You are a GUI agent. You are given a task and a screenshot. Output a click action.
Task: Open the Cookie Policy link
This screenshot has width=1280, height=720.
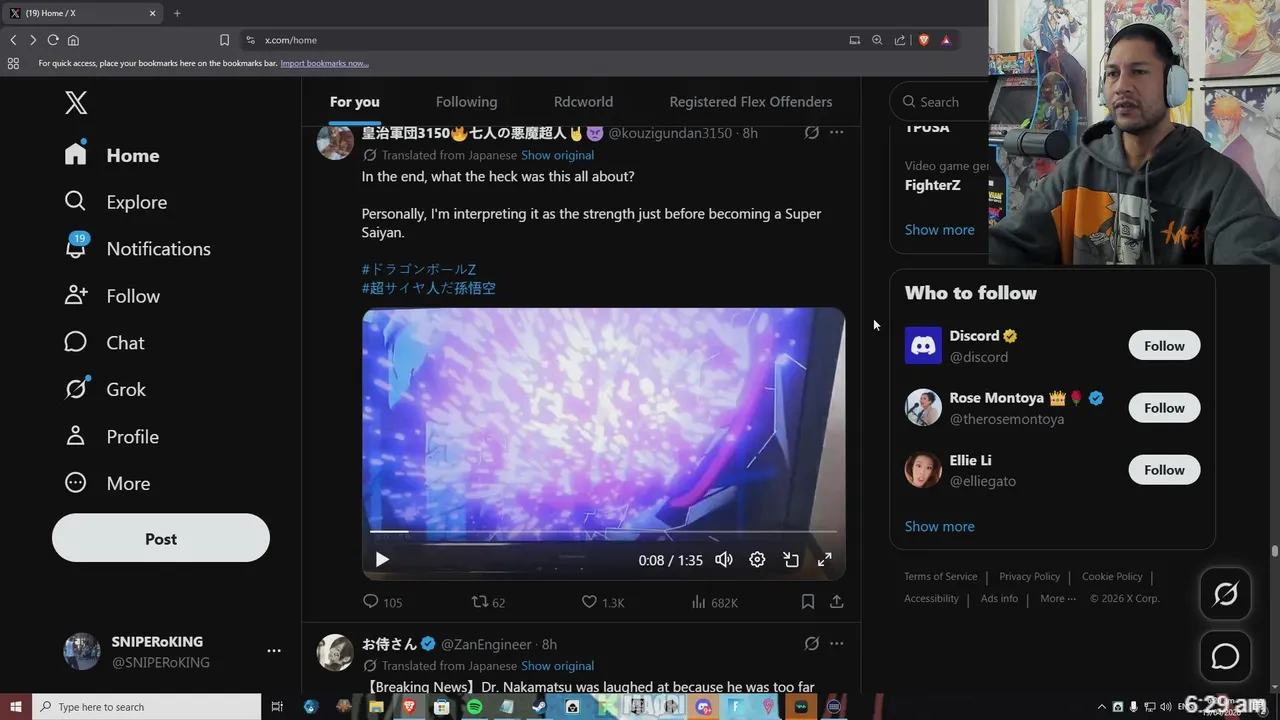click(1112, 577)
